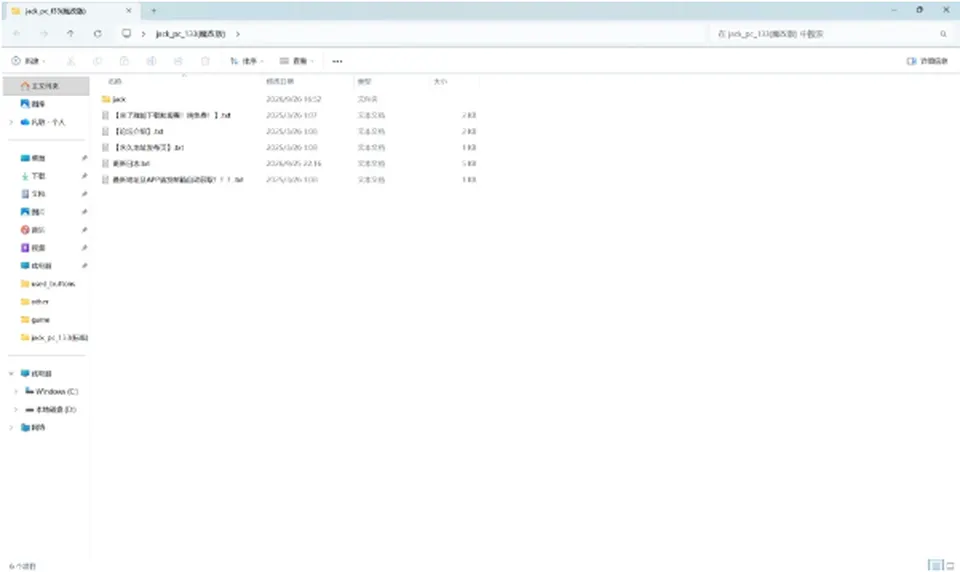Click the chevron after jack_pc_133 in the address bar

[x=238, y=34]
